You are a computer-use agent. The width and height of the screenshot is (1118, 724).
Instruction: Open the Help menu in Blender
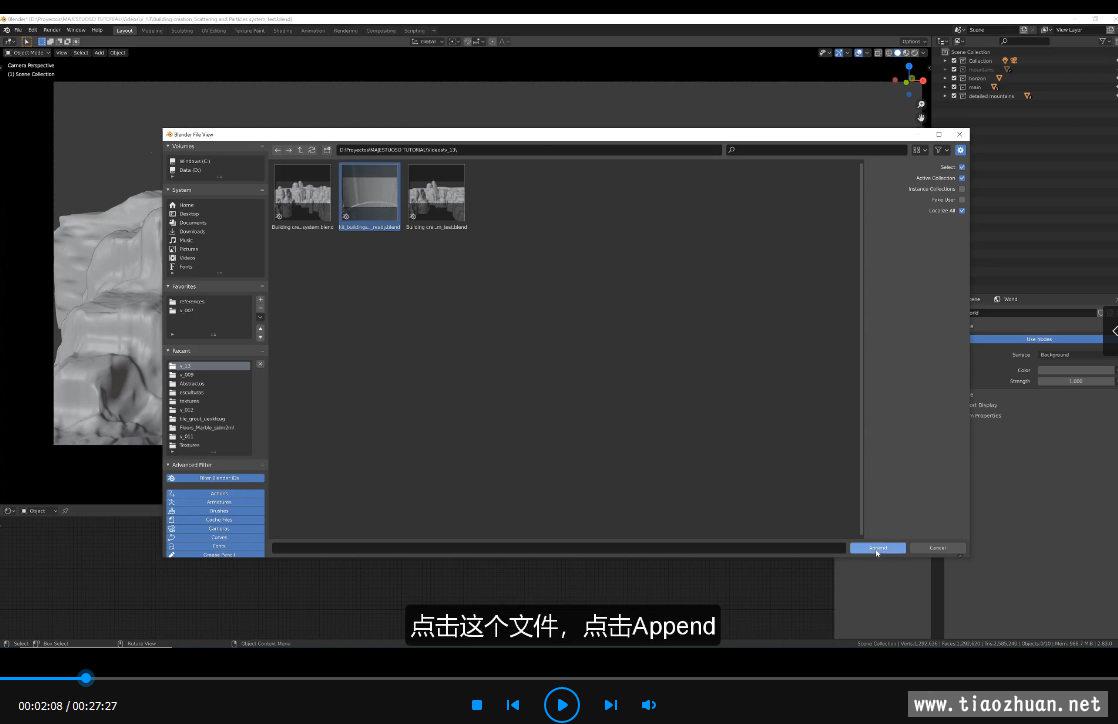pos(97,30)
